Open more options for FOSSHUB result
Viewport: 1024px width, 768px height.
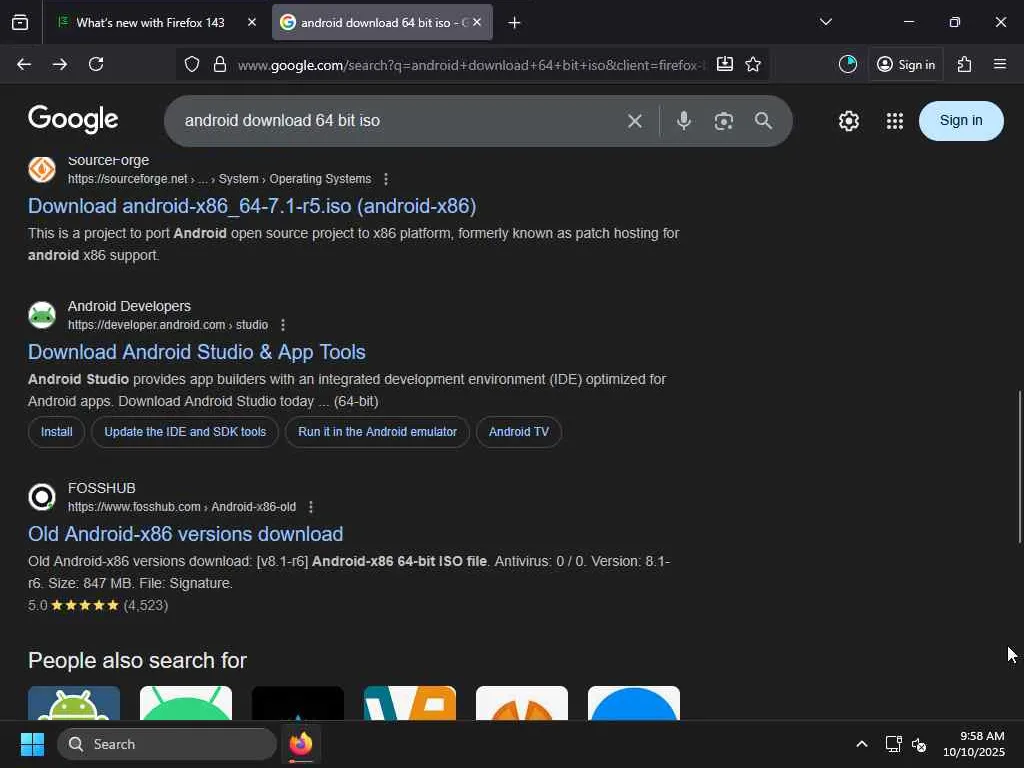point(311,507)
